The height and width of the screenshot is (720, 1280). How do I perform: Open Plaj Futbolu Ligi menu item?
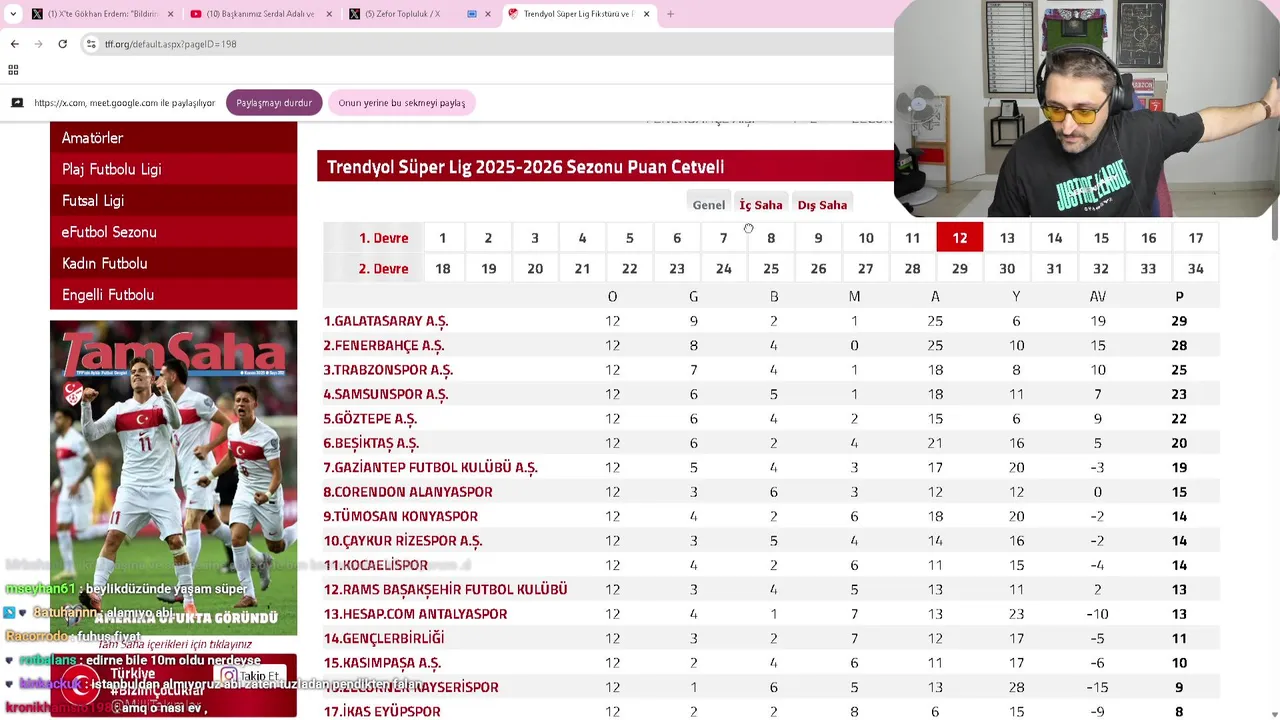pyautogui.click(x=173, y=169)
